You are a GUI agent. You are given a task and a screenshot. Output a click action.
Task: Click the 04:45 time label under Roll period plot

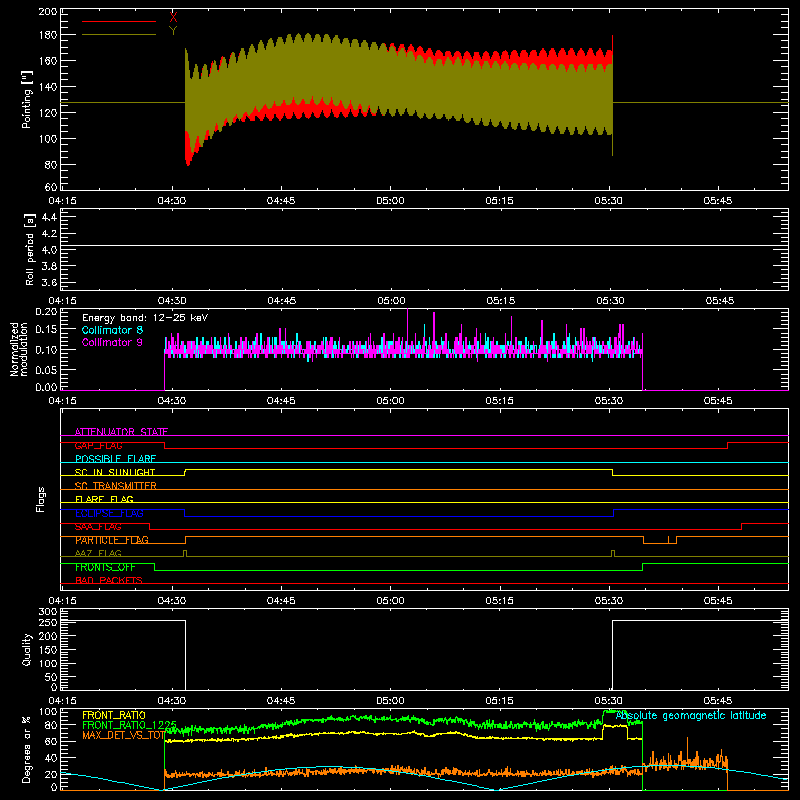pos(282,301)
